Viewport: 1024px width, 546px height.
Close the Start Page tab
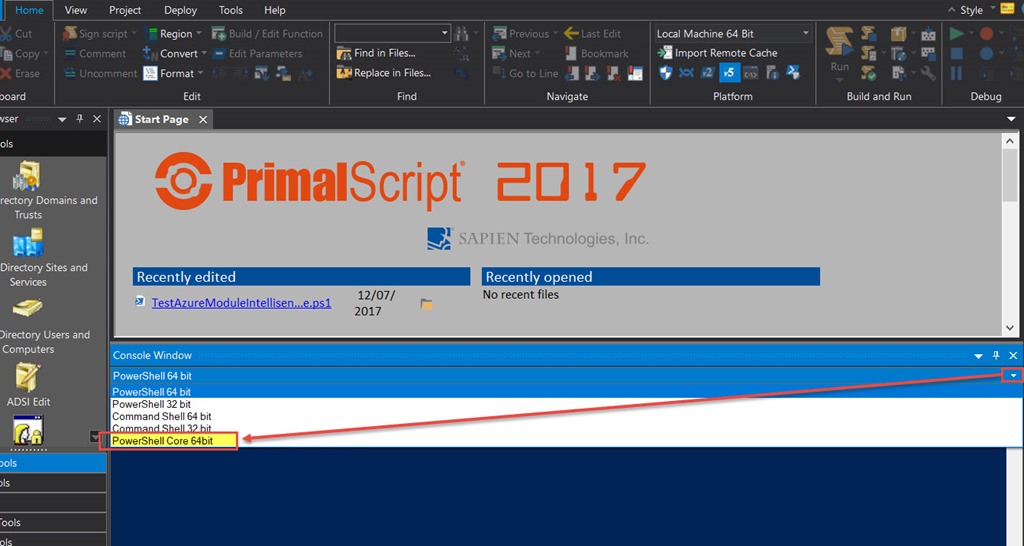(203, 120)
